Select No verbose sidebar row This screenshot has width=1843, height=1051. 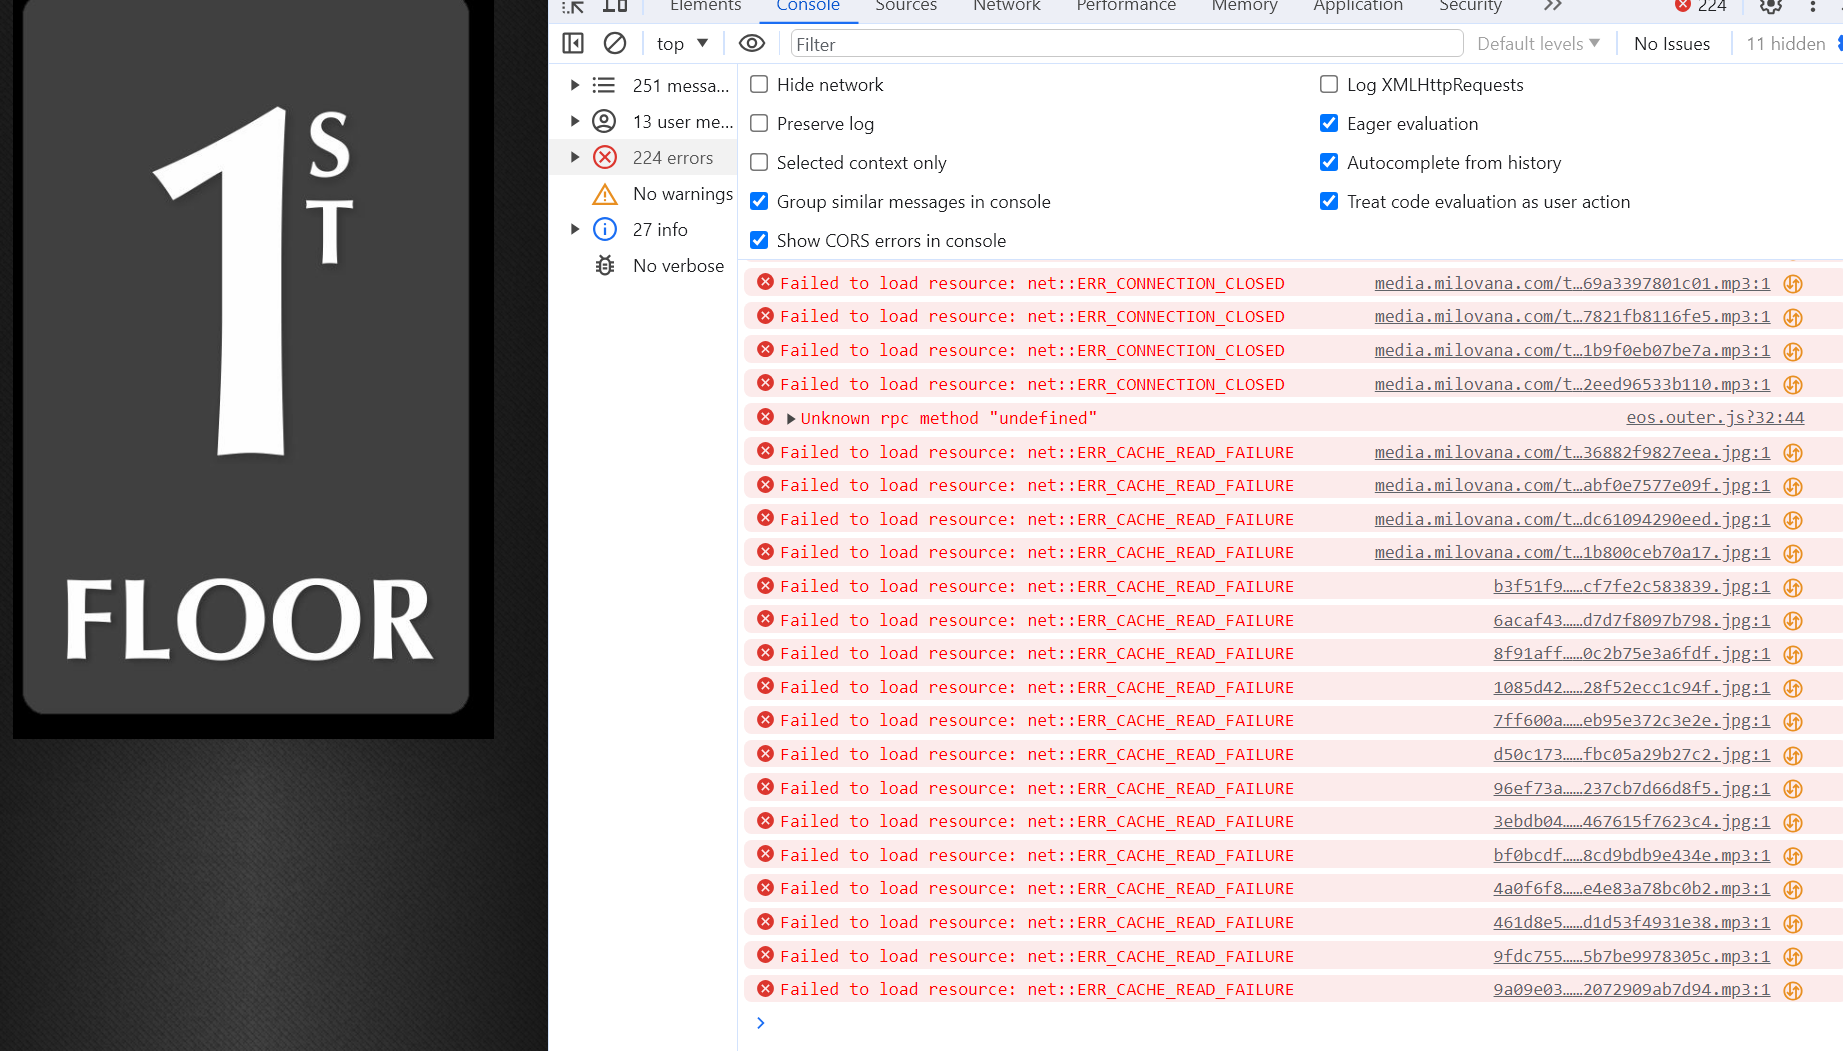click(643, 265)
